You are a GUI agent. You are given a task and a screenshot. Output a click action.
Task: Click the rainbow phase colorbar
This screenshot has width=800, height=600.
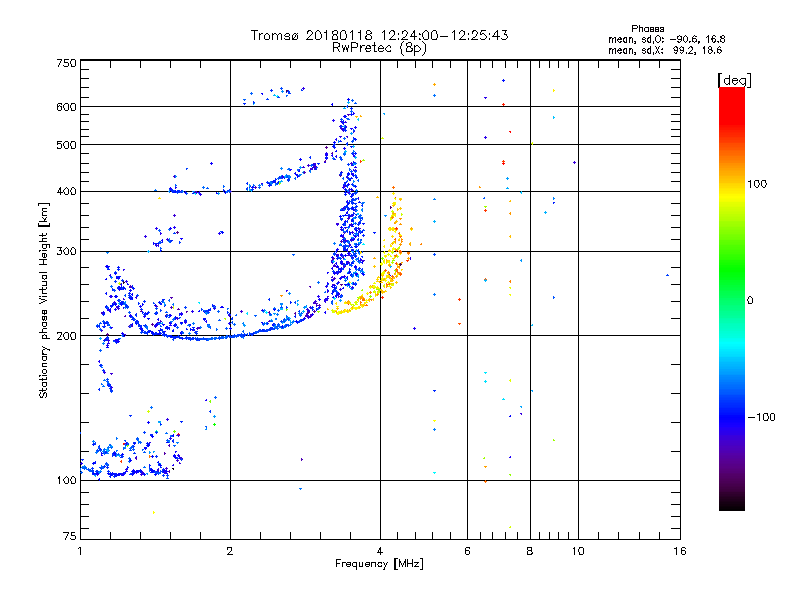coord(732,298)
